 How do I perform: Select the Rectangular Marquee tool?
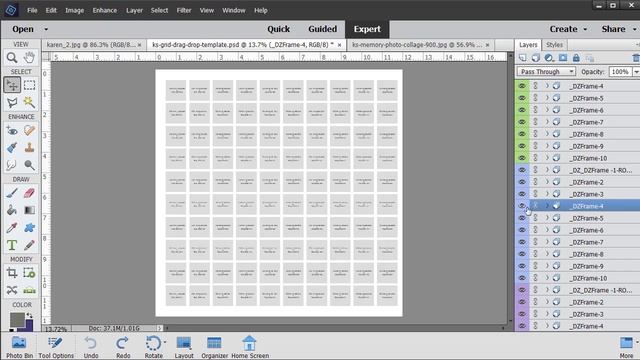coord(29,85)
